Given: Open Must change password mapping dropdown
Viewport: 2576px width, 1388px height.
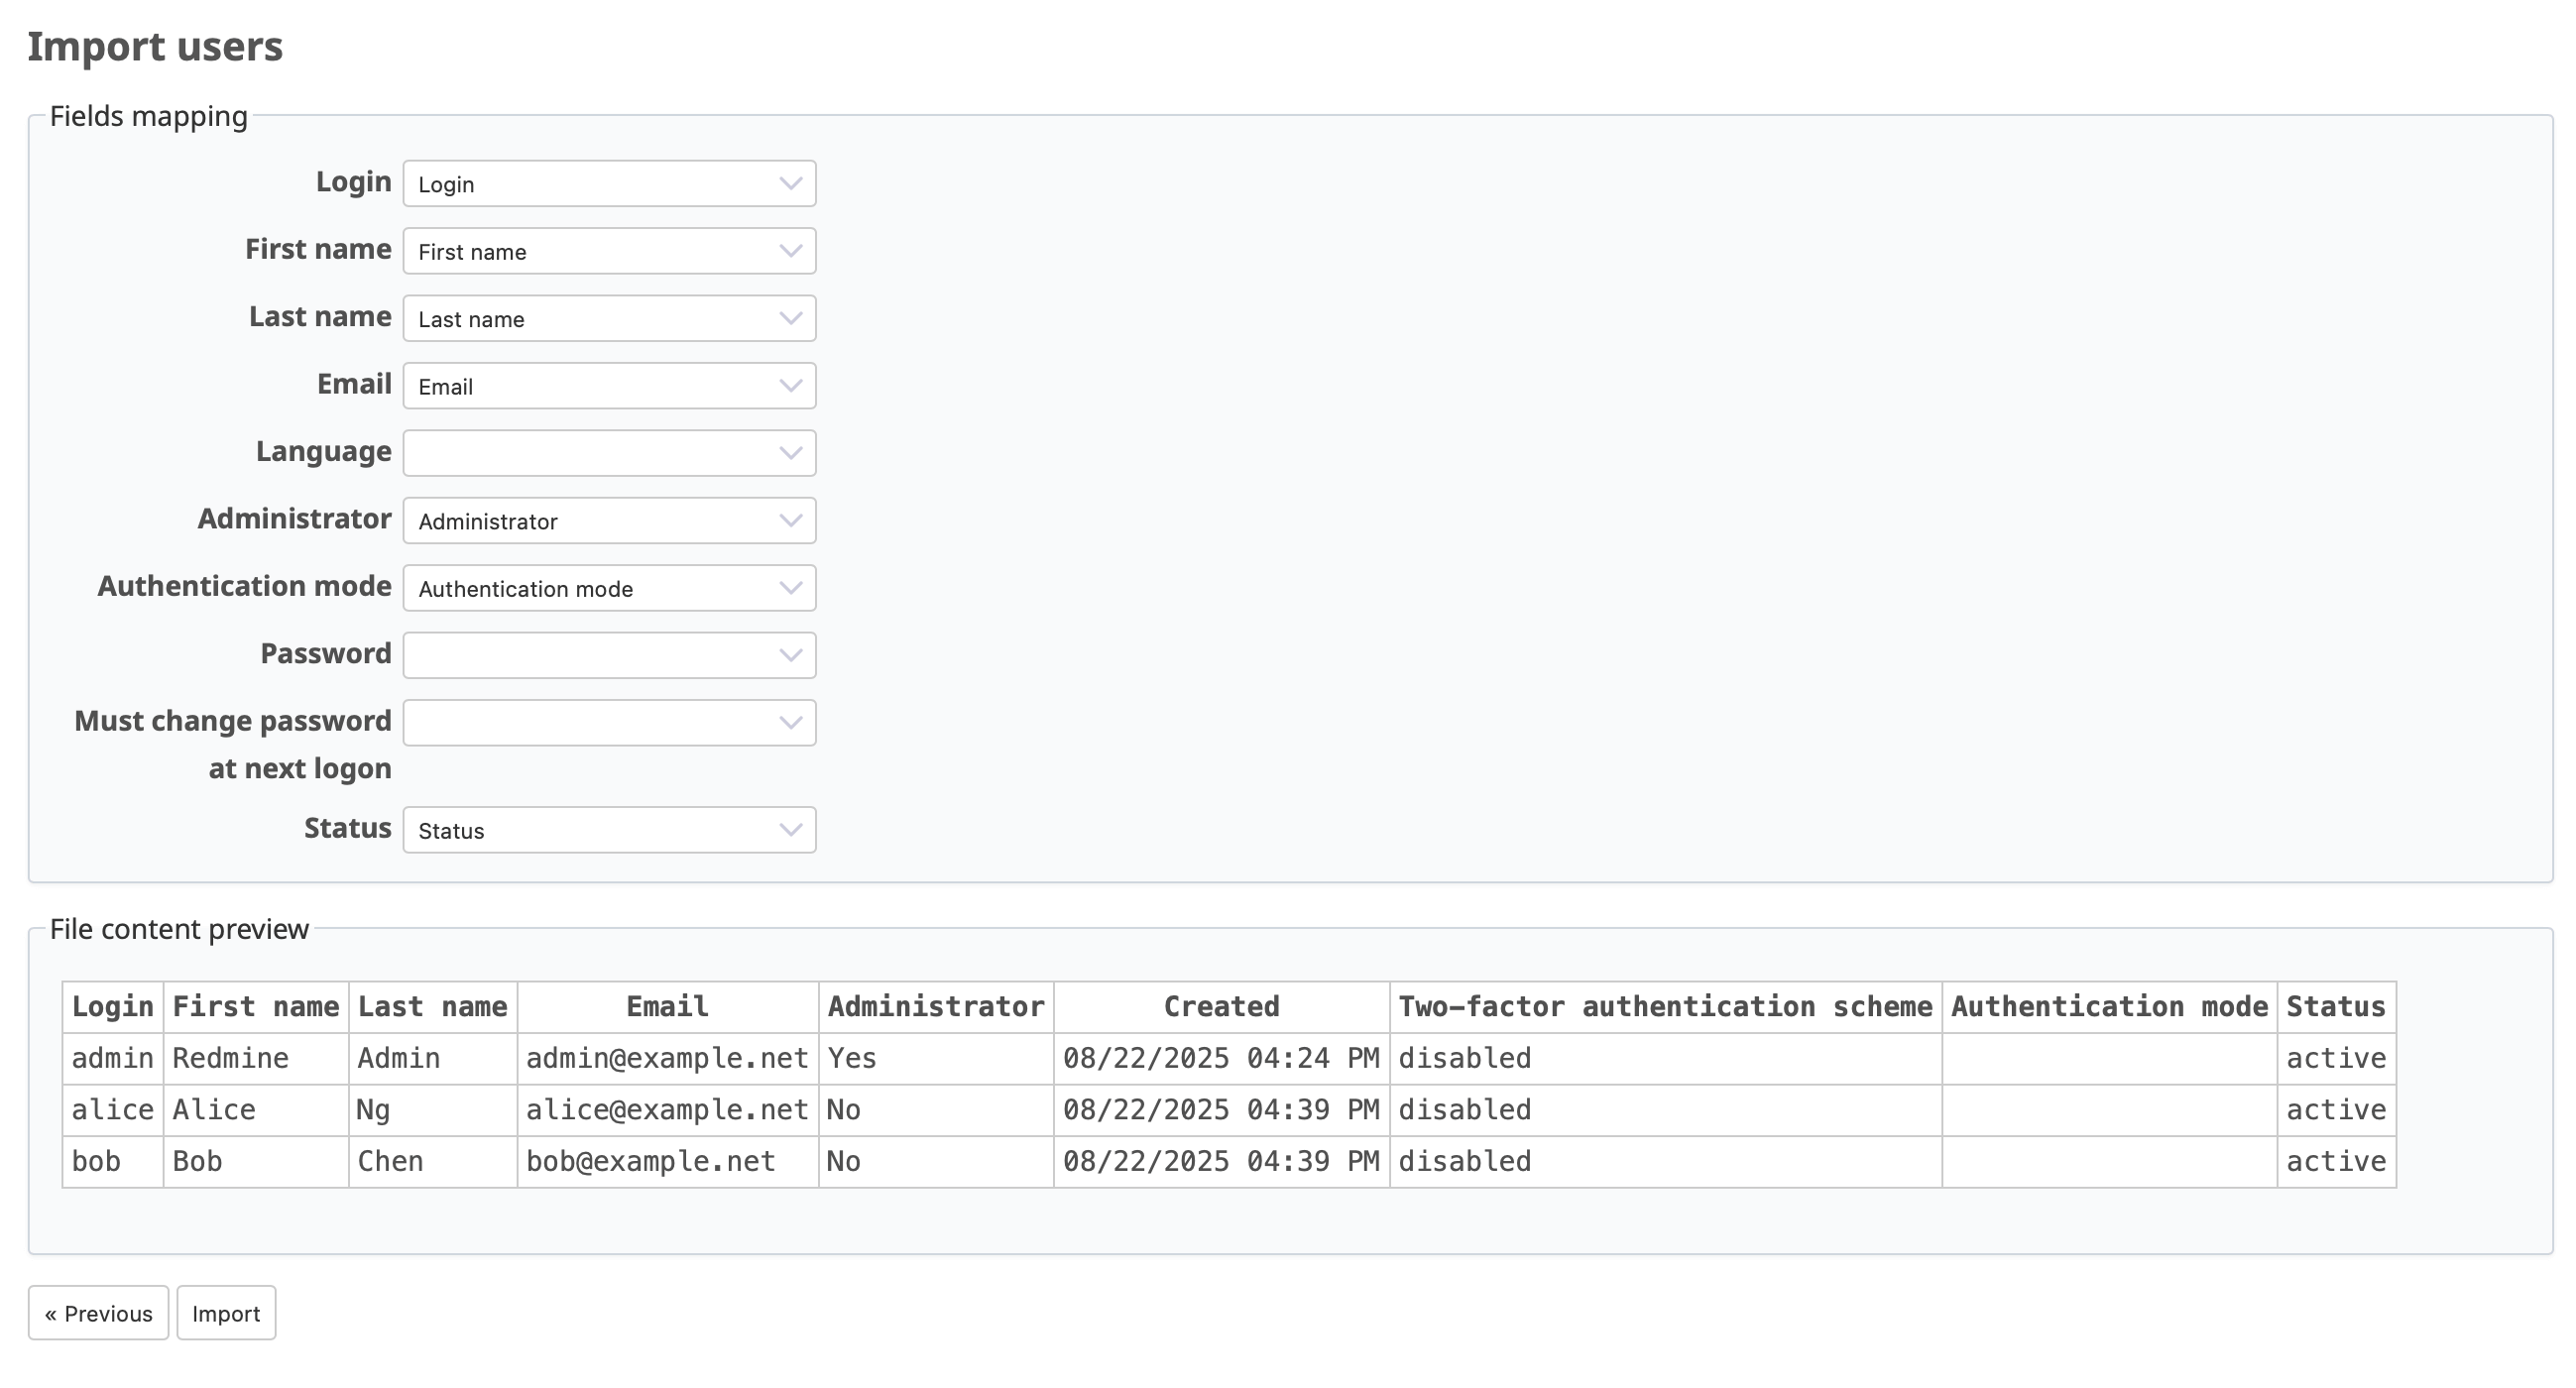Looking at the screenshot, I should (609, 723).
